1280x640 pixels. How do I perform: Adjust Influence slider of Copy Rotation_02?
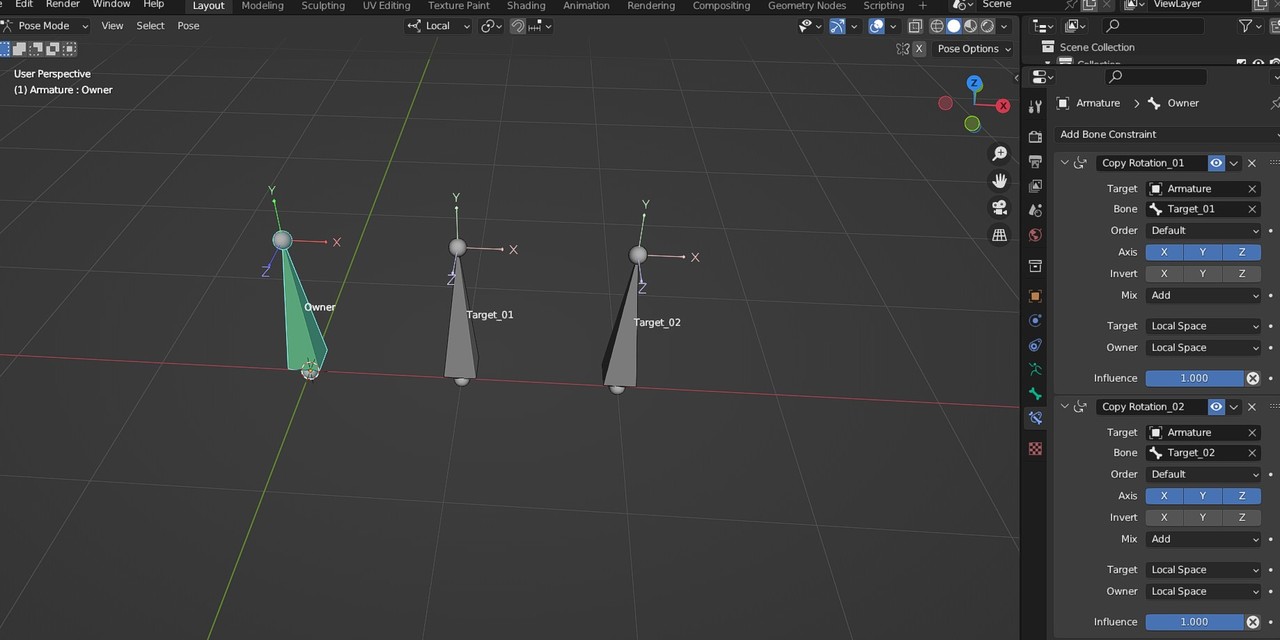1194,622
